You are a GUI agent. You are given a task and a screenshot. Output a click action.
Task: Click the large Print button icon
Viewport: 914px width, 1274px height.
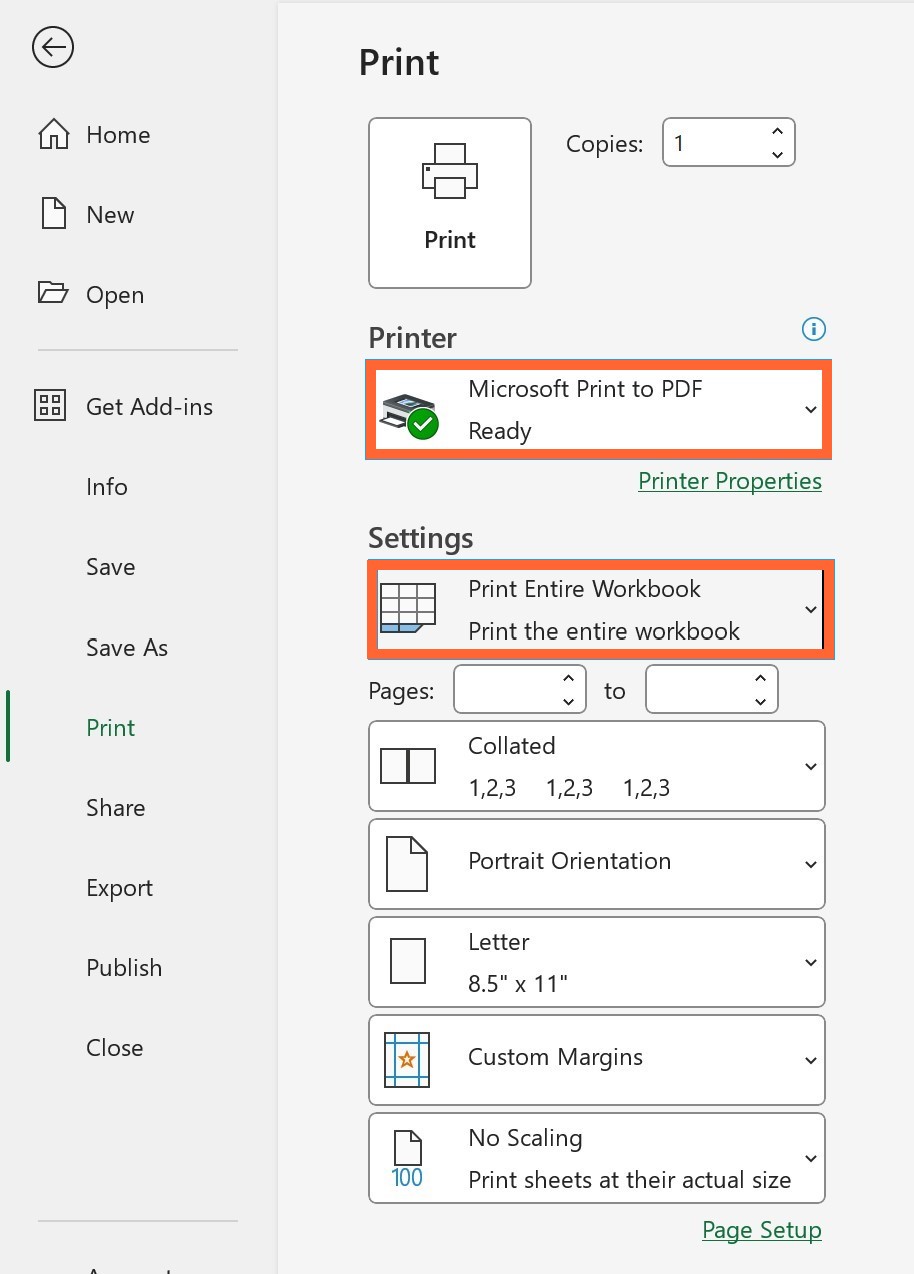coord(449,175)
